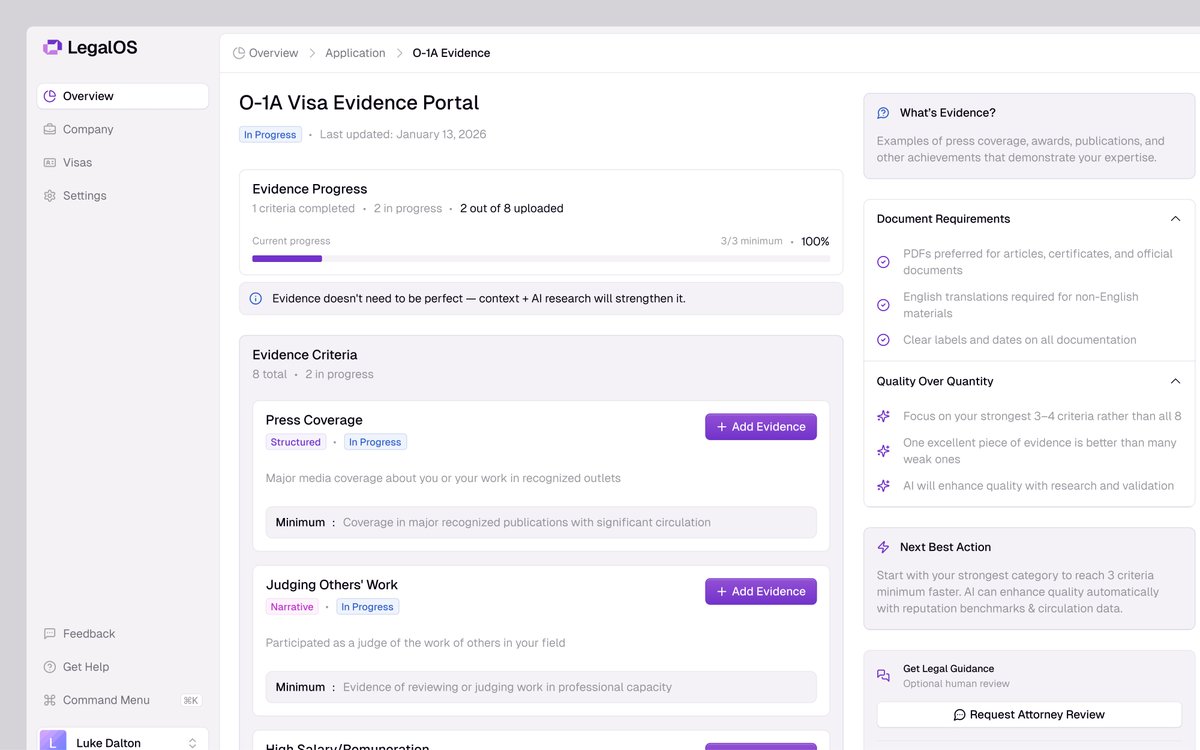Click the Company briefcase icon

pos(50,129)
